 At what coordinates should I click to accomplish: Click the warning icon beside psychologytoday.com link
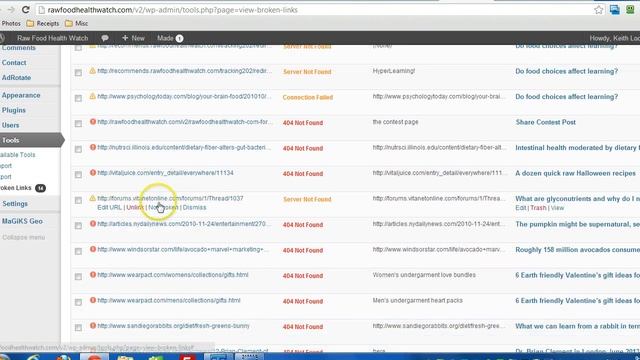click(x=93, y=96)
